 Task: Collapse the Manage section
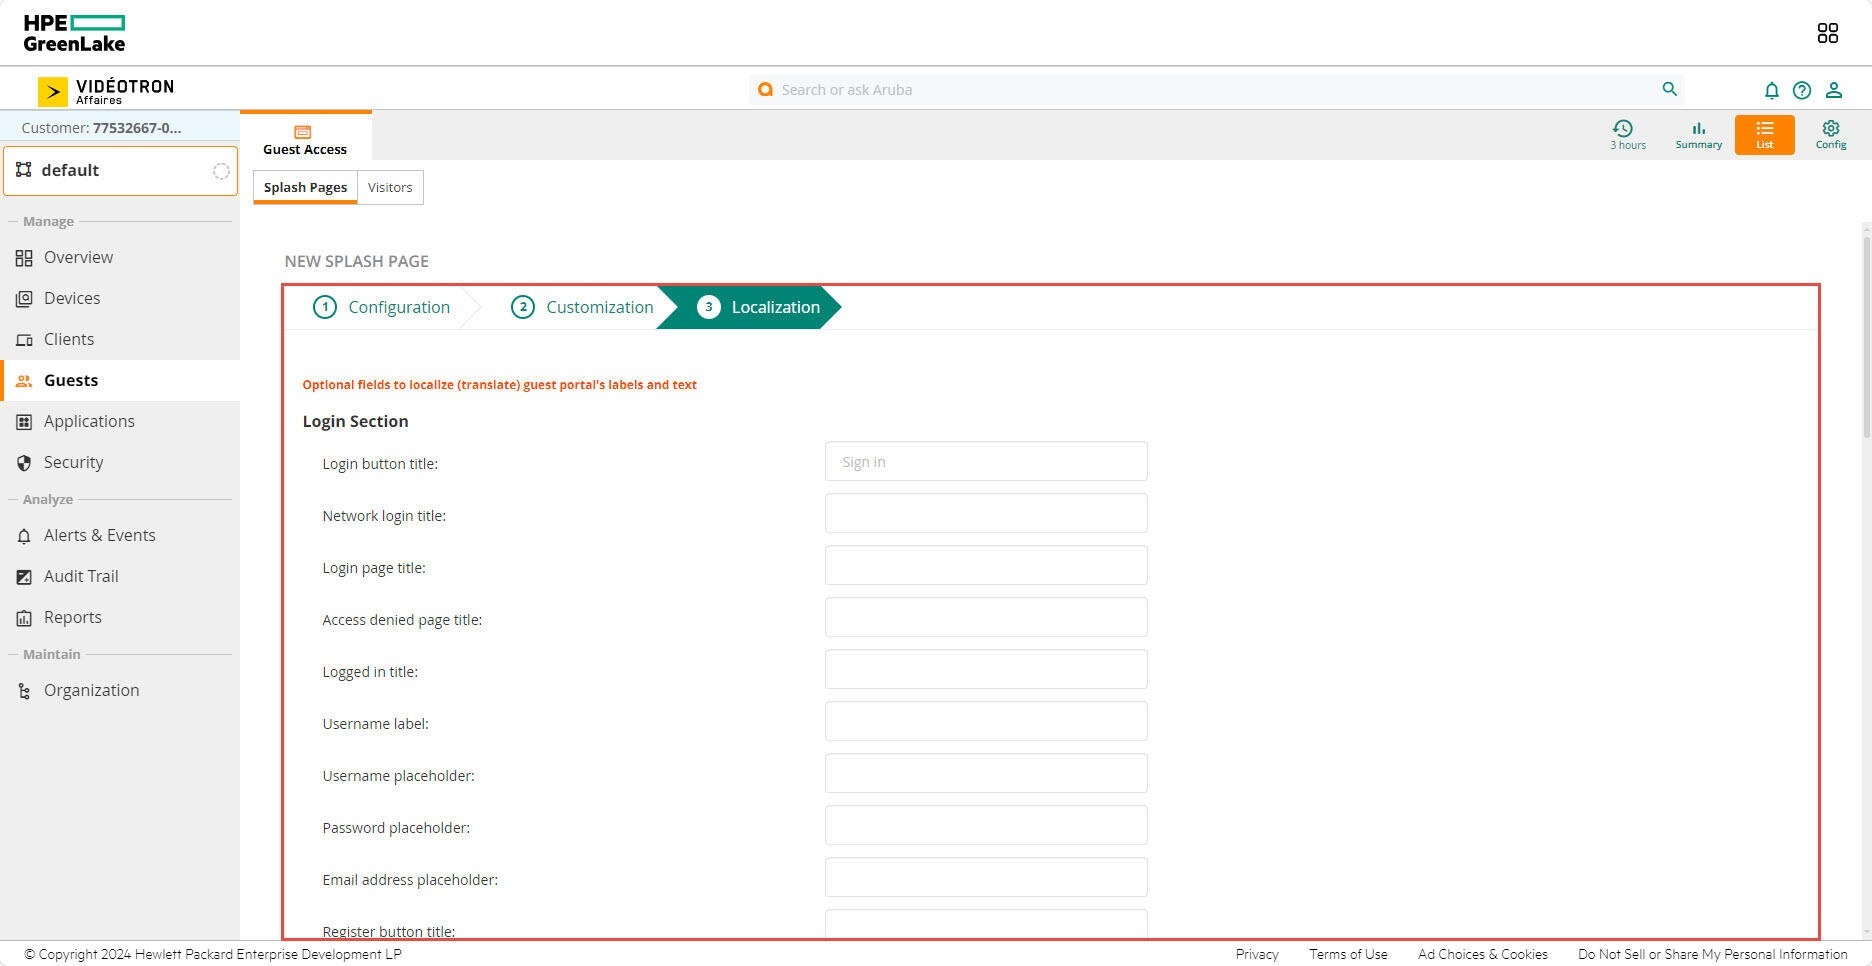pos(47,221)
